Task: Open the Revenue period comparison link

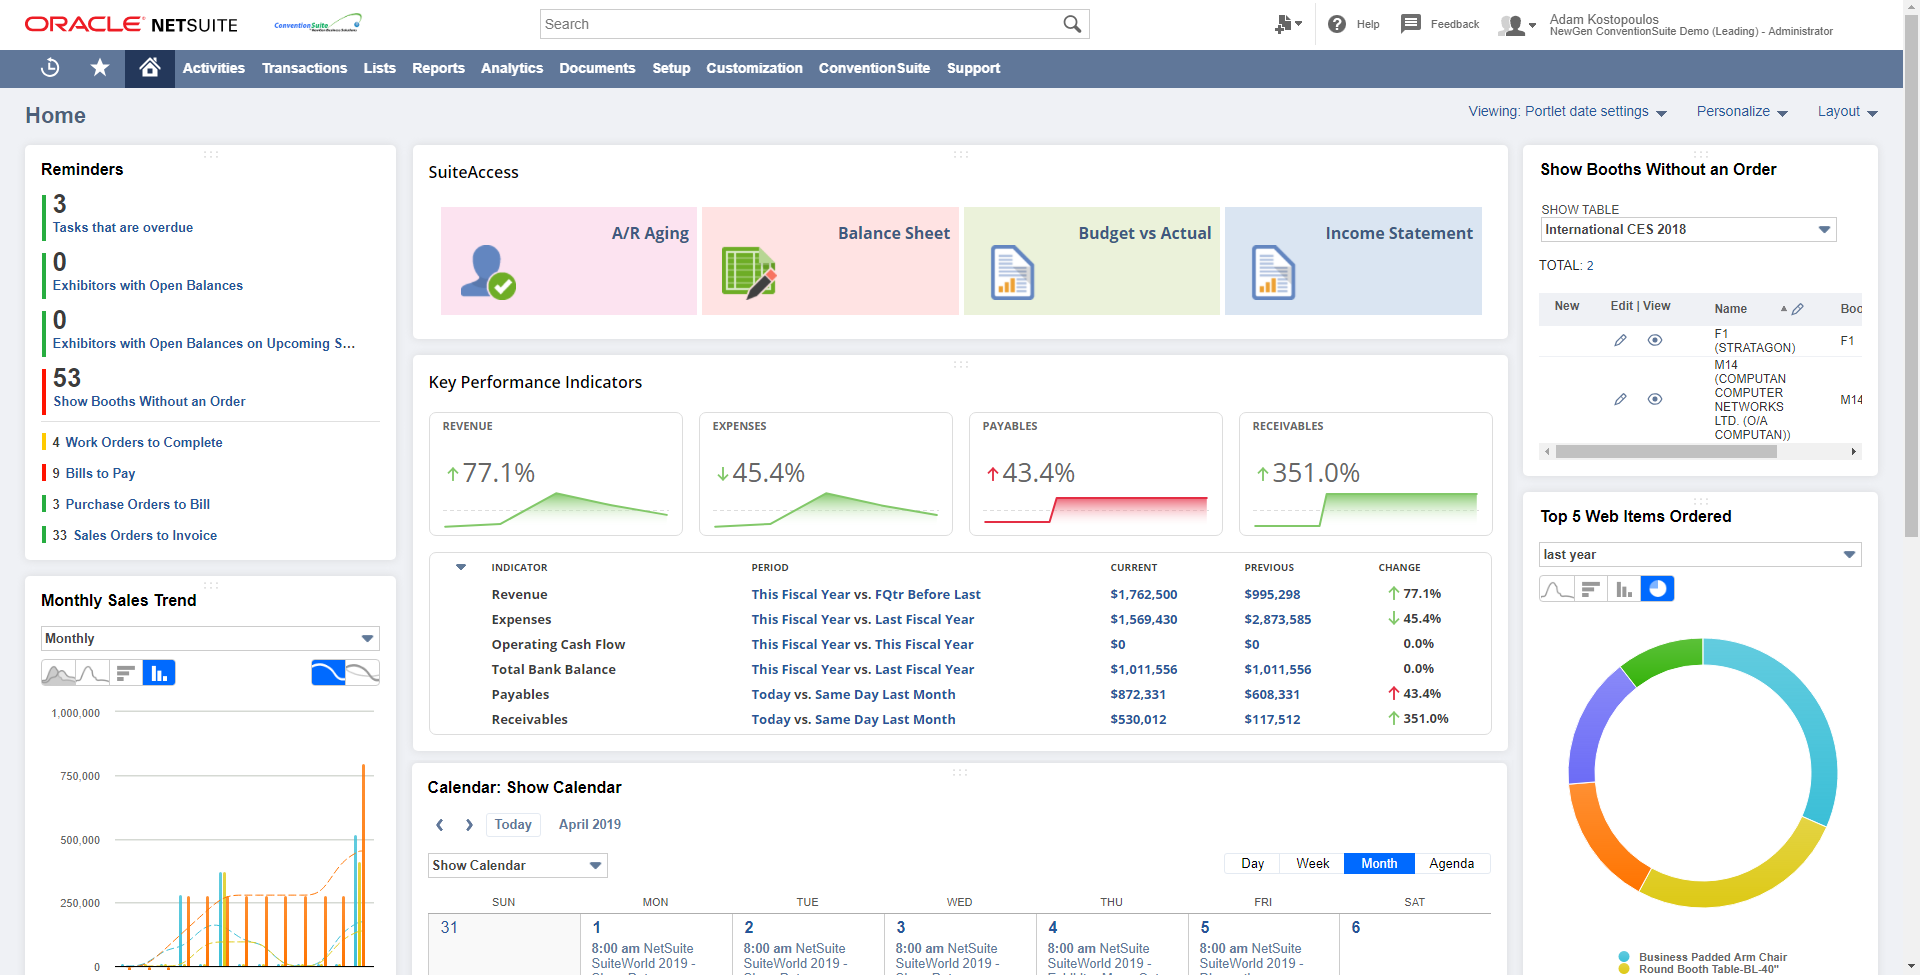Action: coord(866,594)
